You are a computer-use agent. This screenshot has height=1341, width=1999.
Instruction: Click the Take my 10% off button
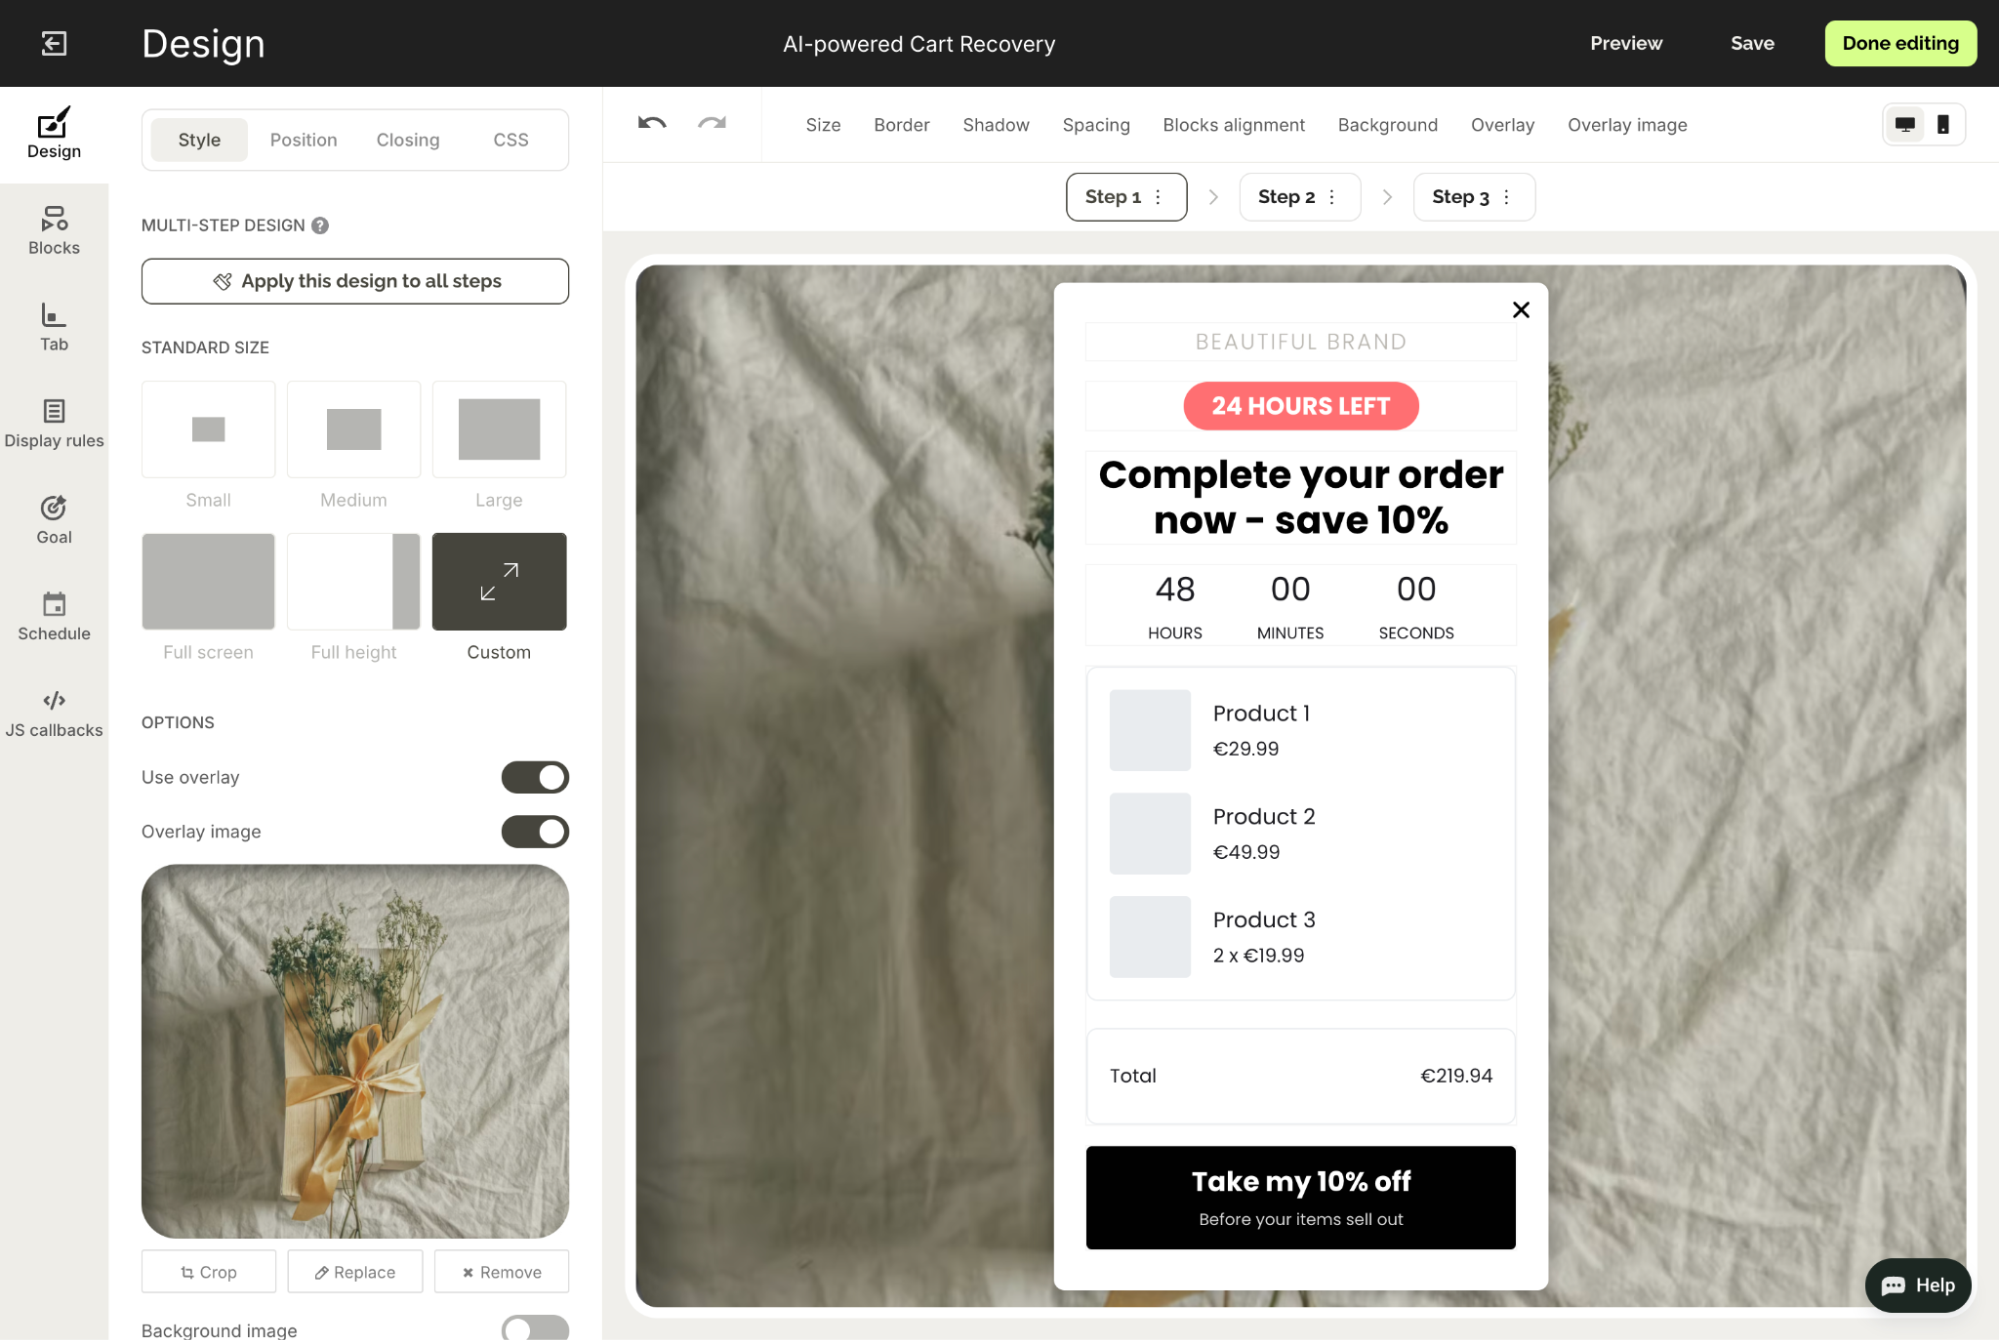[x=1300, y=1197]
